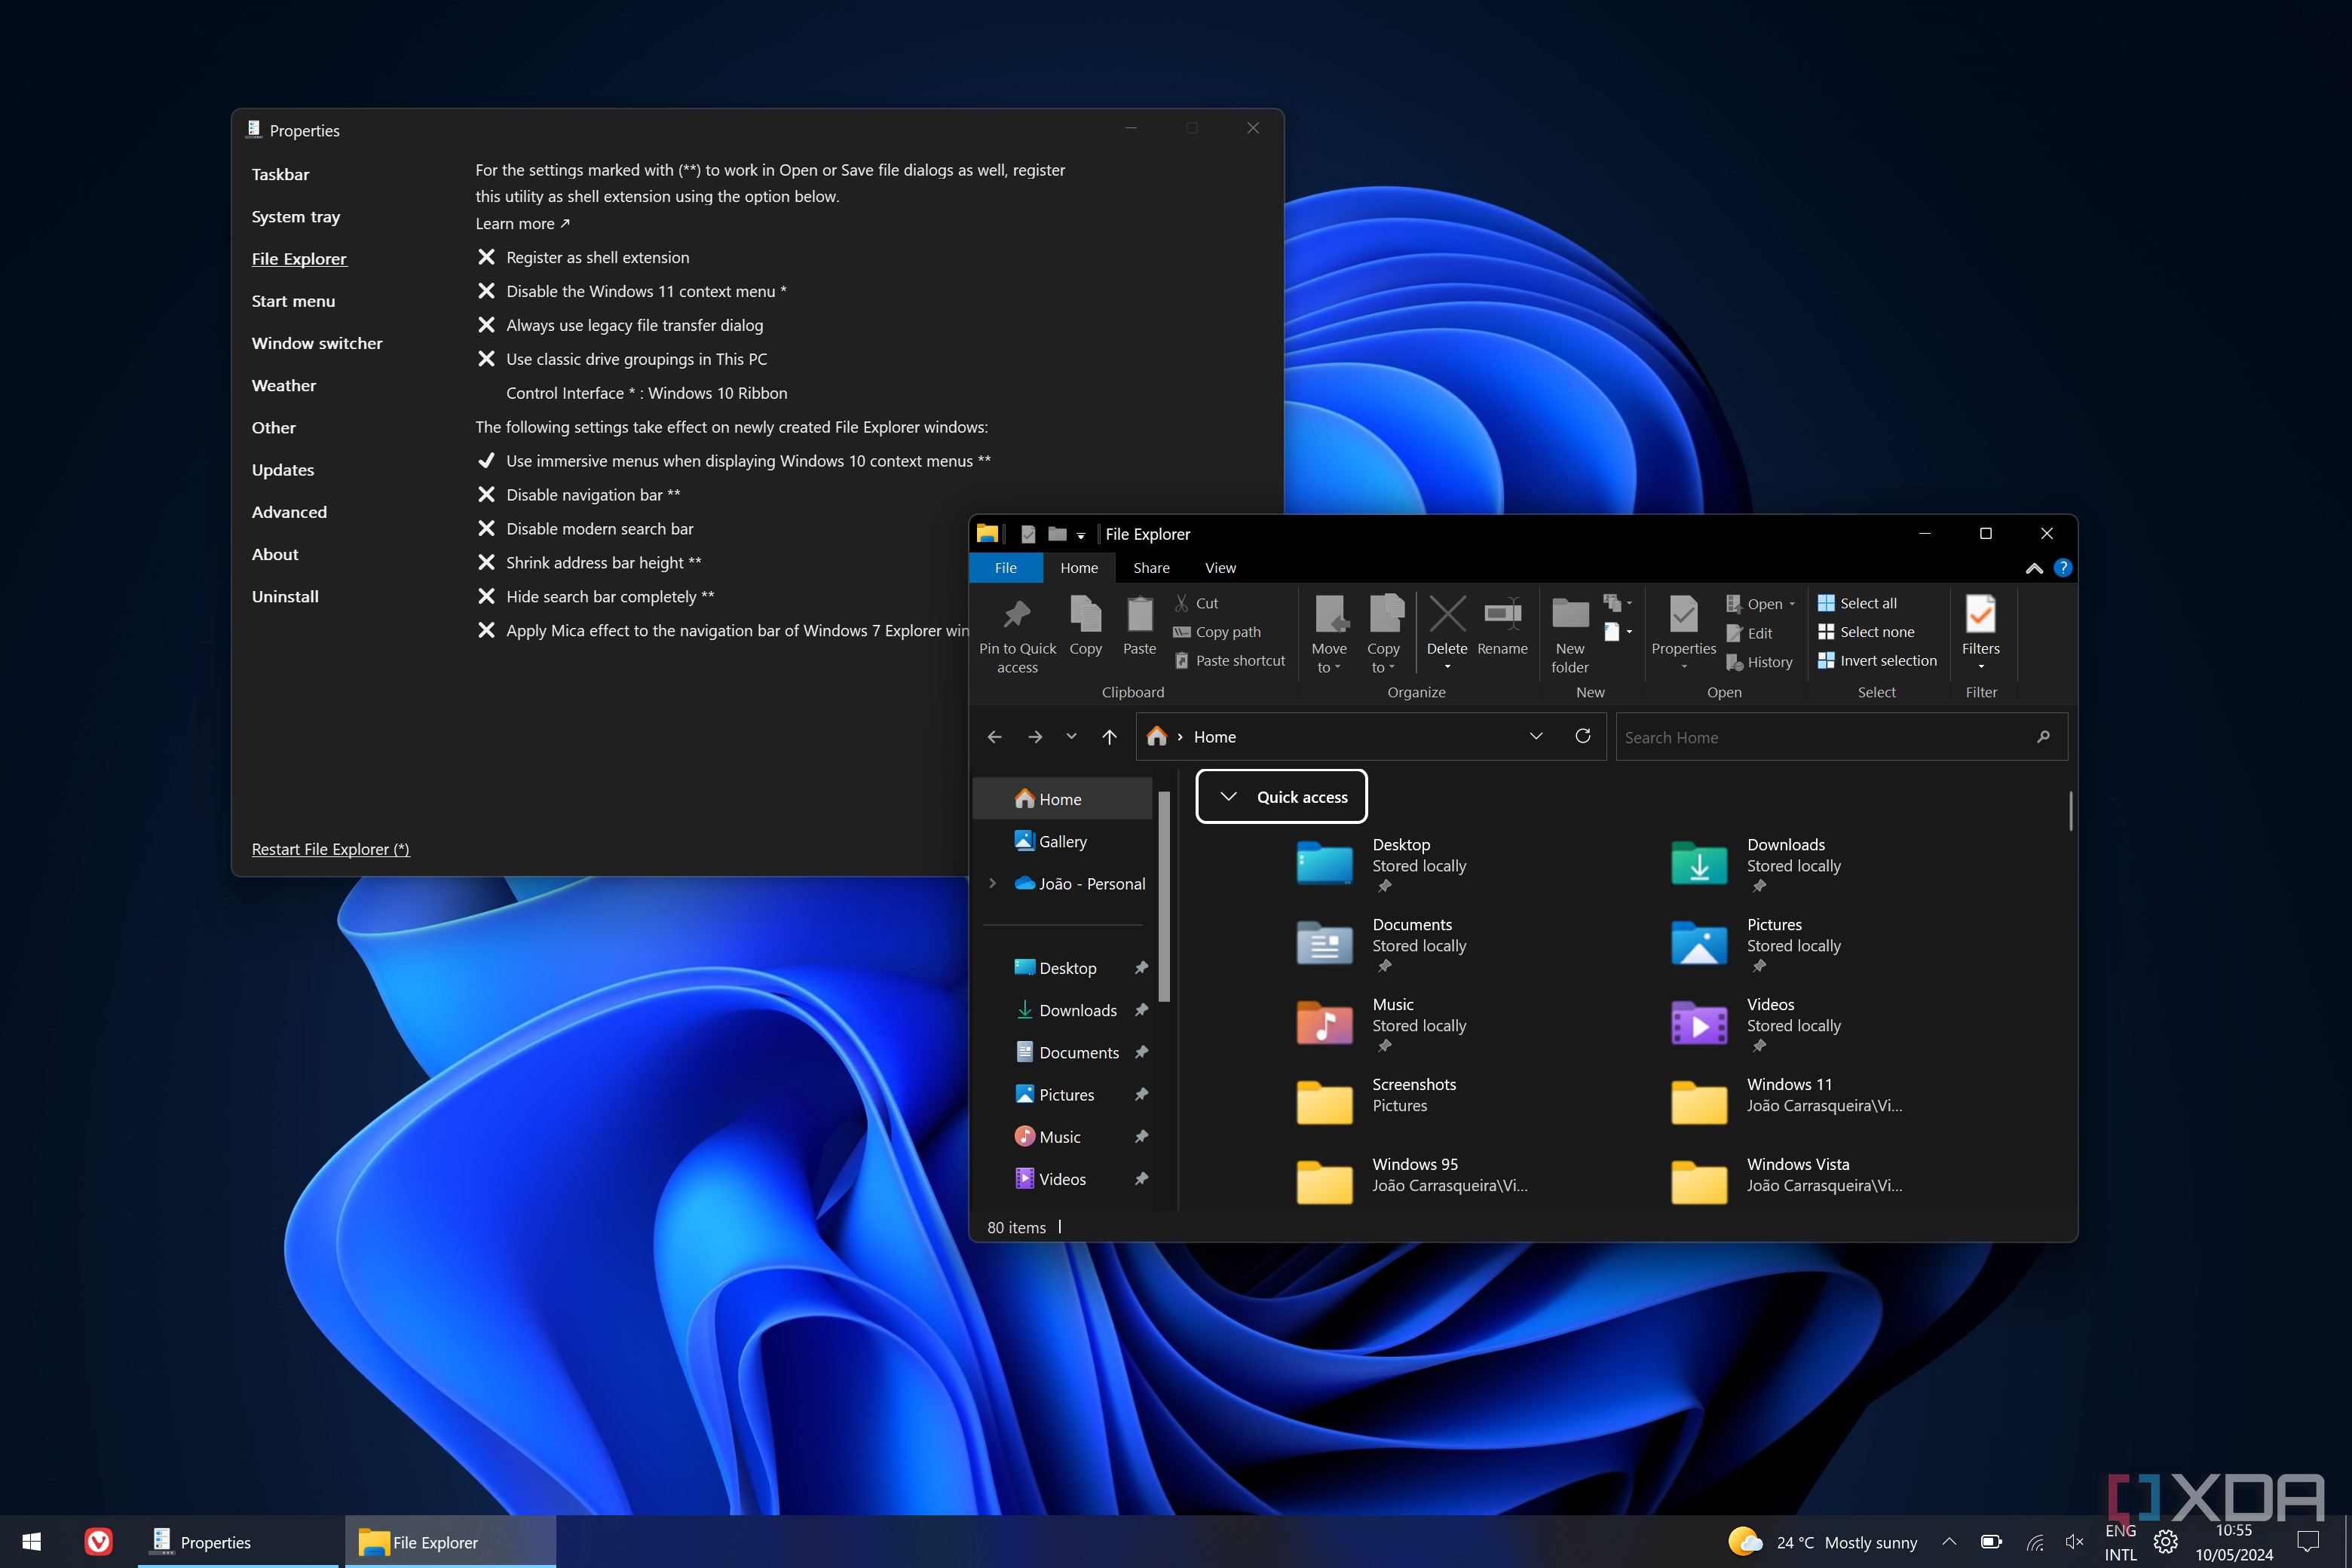Click the Rename ribbon icon

point(1502,615)
